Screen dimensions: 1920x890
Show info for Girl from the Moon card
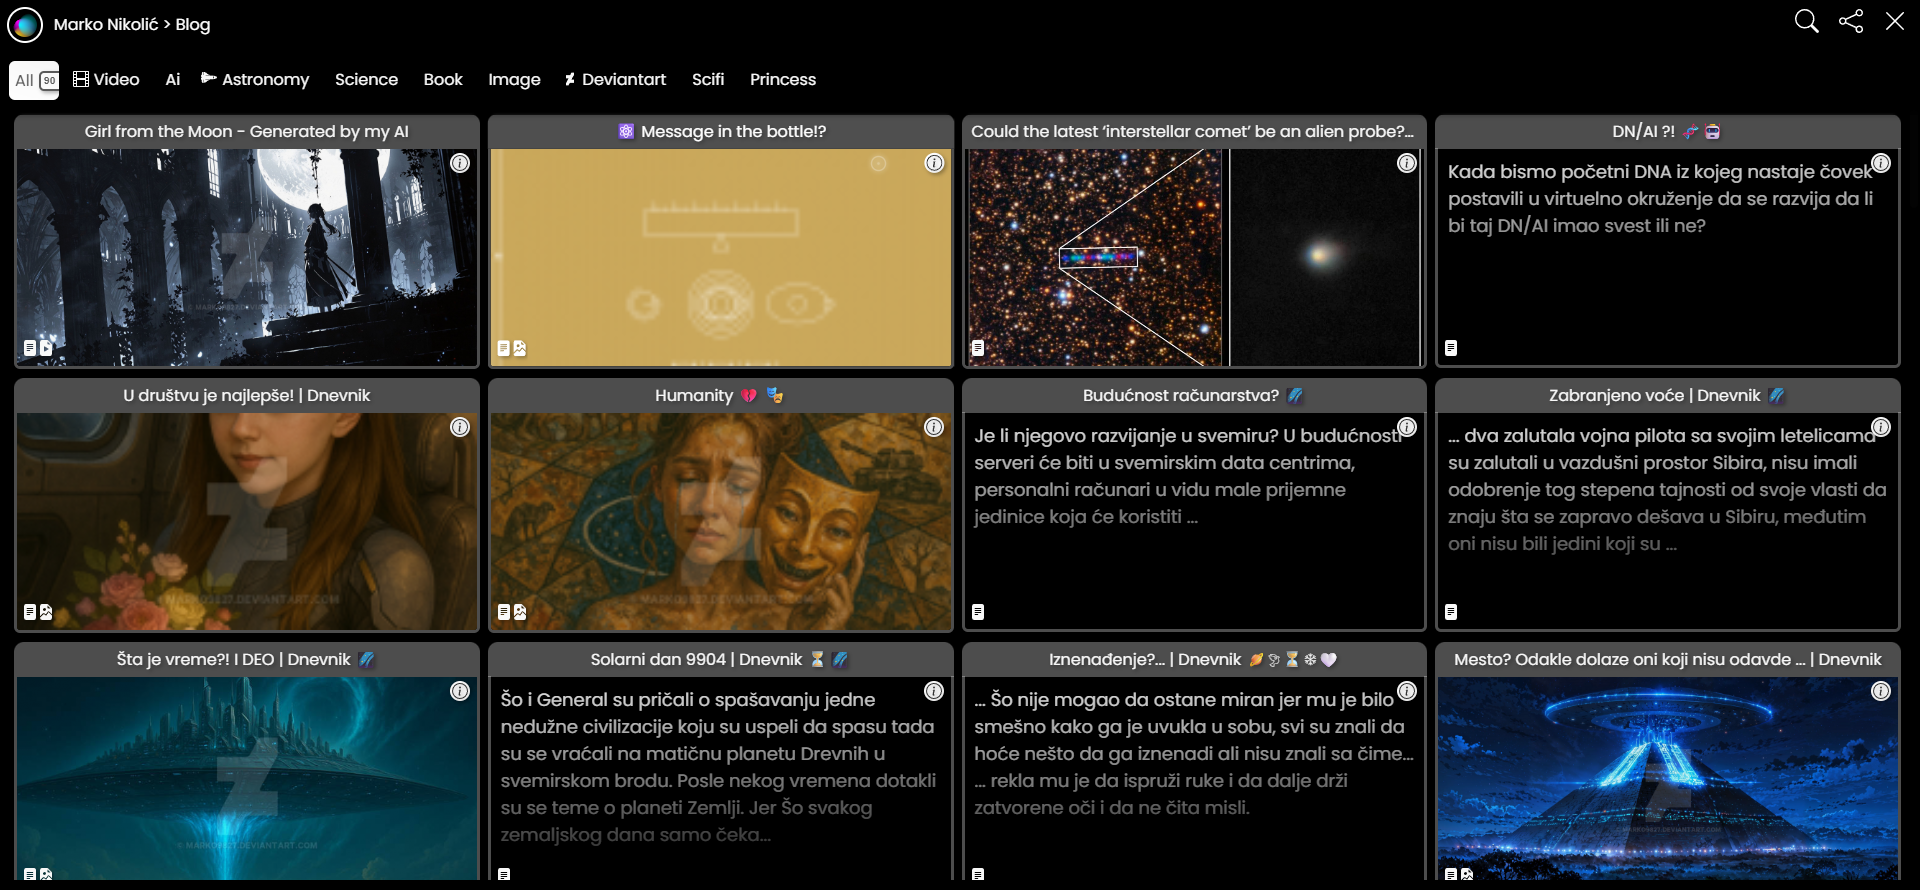pyautogui.click(x=460, y=163)
